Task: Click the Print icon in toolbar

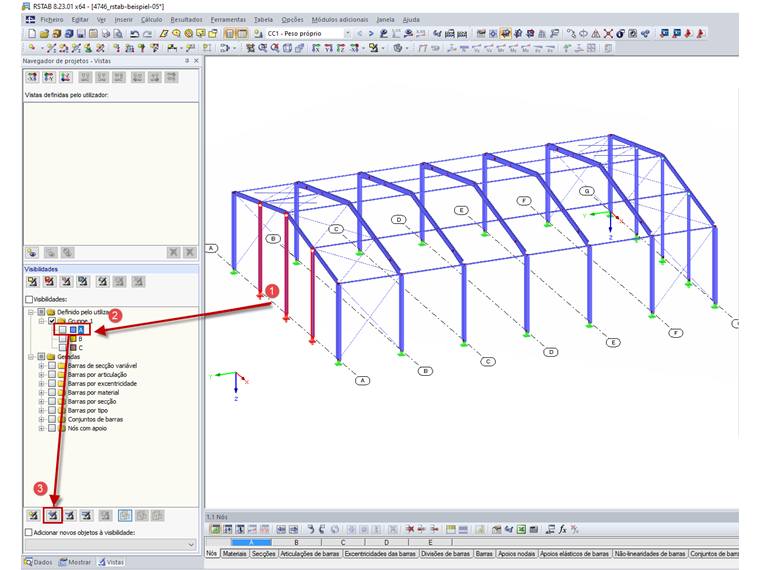Action: [x=105, y=33]
